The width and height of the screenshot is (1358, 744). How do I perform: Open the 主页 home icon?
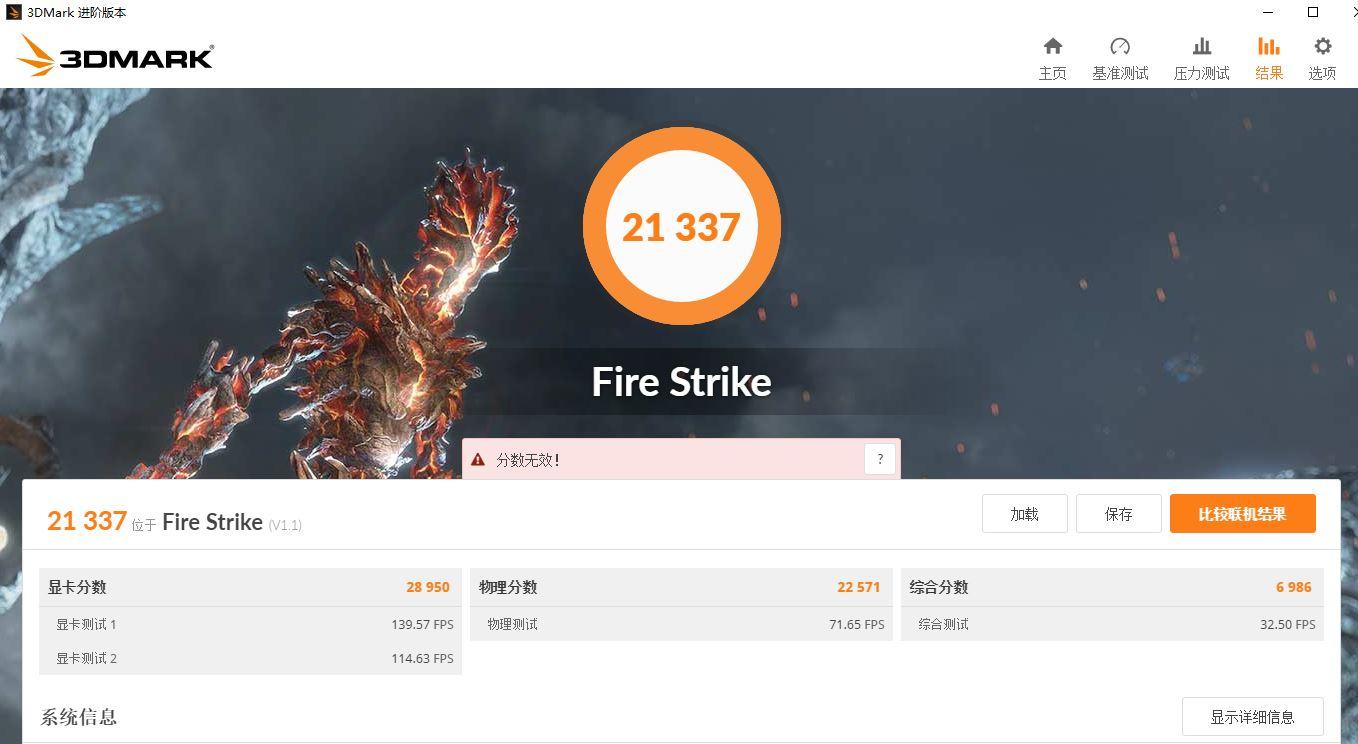pyautogui.click(x=1052, y=46)
